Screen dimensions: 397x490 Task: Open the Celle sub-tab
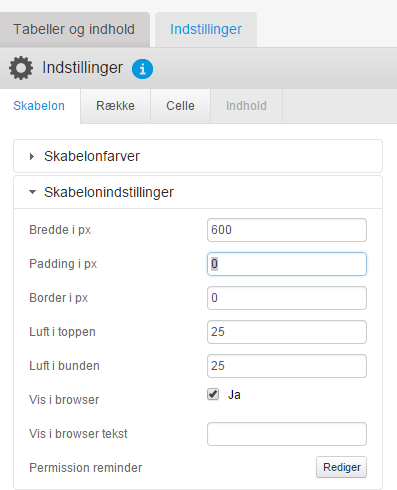tap(180, 106)
